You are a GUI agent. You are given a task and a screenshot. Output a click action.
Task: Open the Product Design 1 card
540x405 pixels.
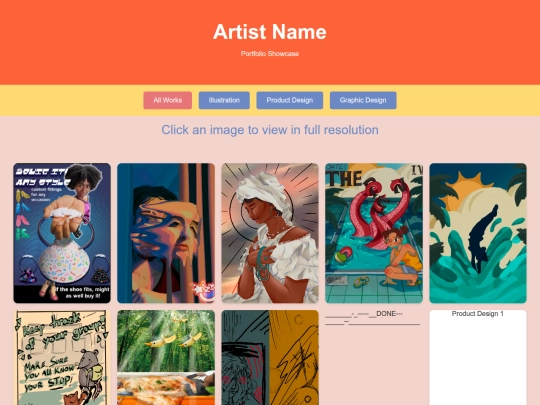pos(478,357)
